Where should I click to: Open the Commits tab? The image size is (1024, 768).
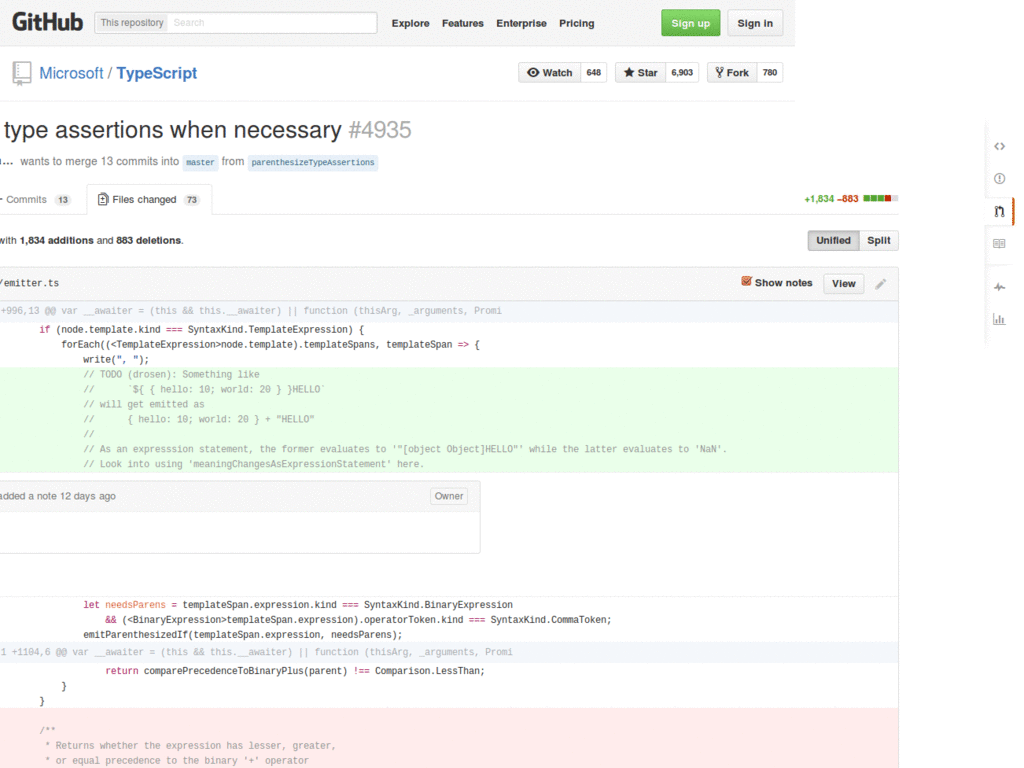pyautogui.click(x=35, y=200)
